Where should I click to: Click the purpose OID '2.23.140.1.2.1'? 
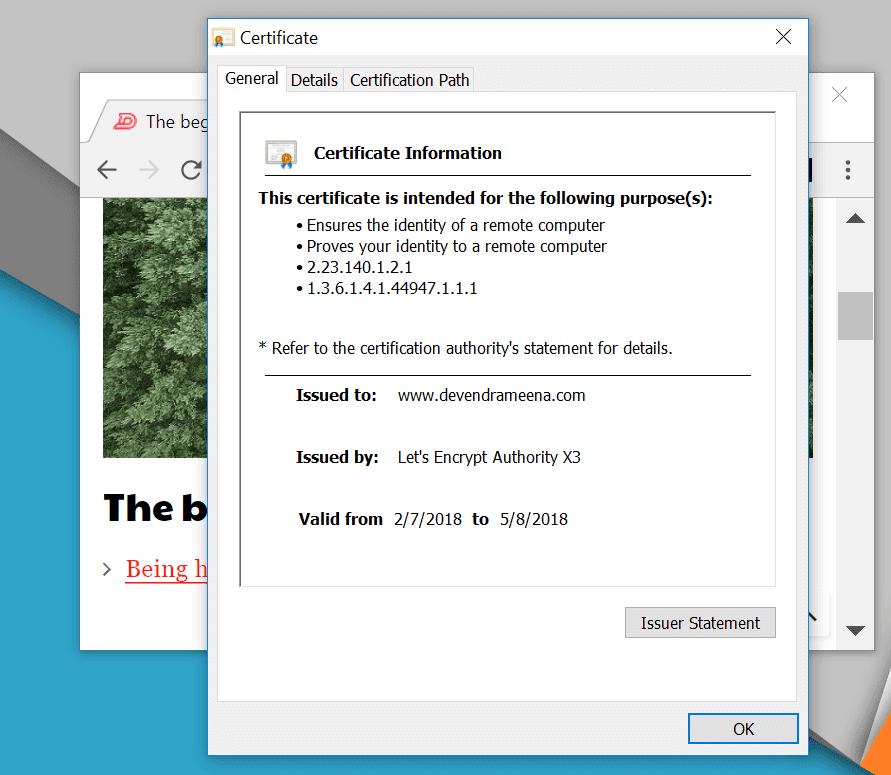click(359, 267)
